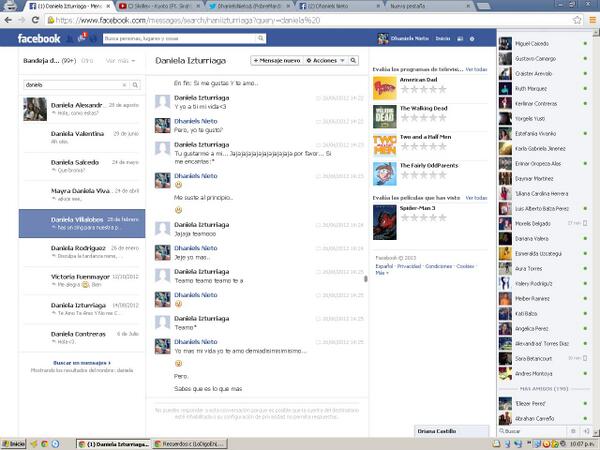
Task: Click Windows Inicio start button
Action: point(13,444)
